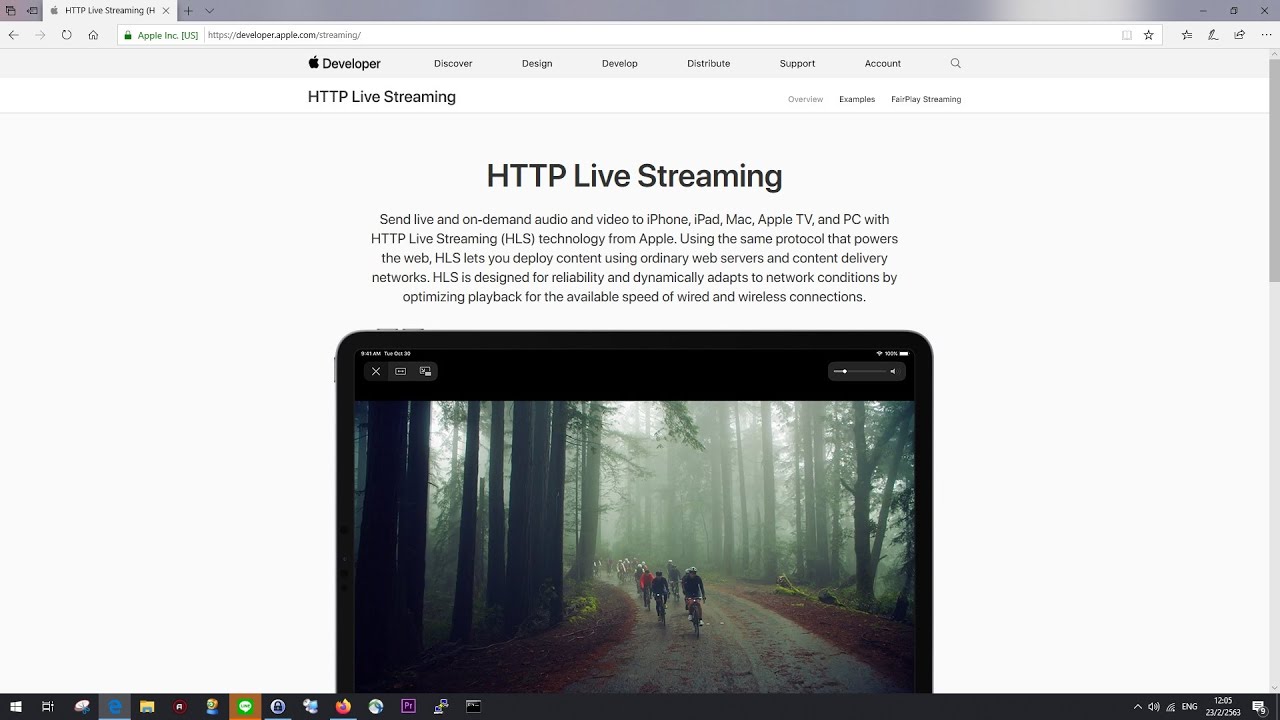
Task: Select the HTTP Live Streaming browser tab
Action: 108,10
